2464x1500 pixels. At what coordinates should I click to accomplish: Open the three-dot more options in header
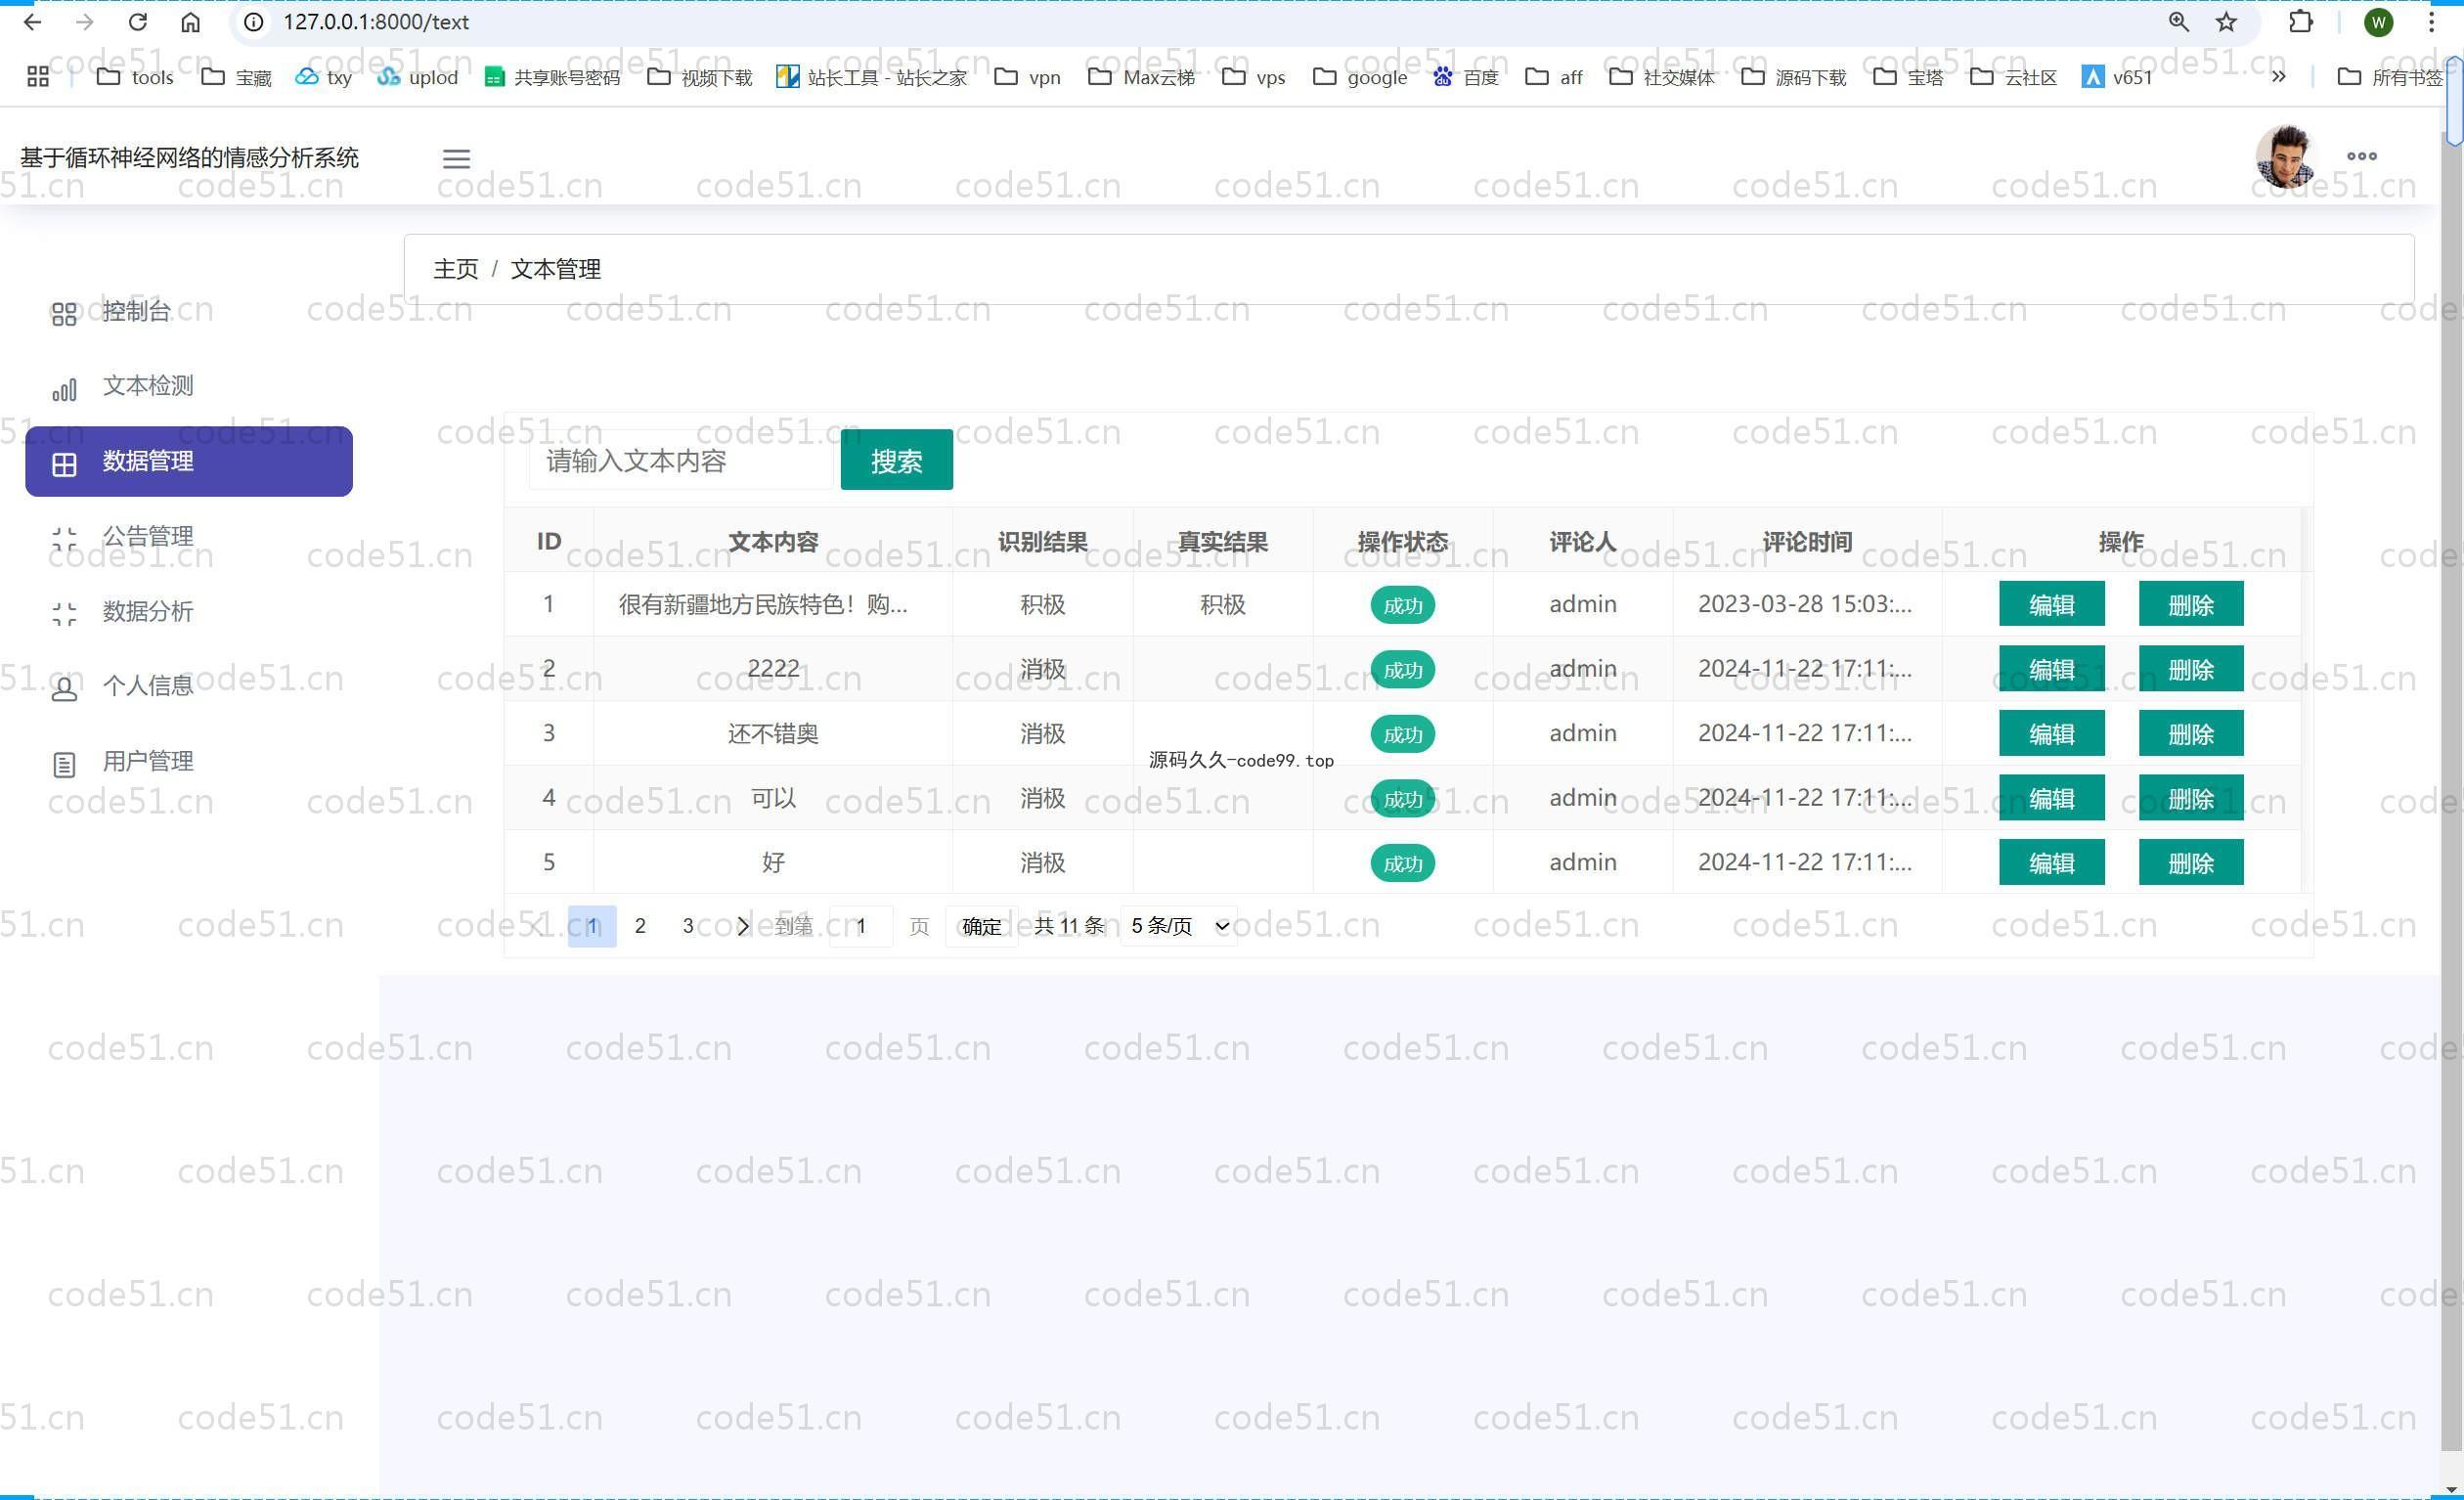point(2362,156)
